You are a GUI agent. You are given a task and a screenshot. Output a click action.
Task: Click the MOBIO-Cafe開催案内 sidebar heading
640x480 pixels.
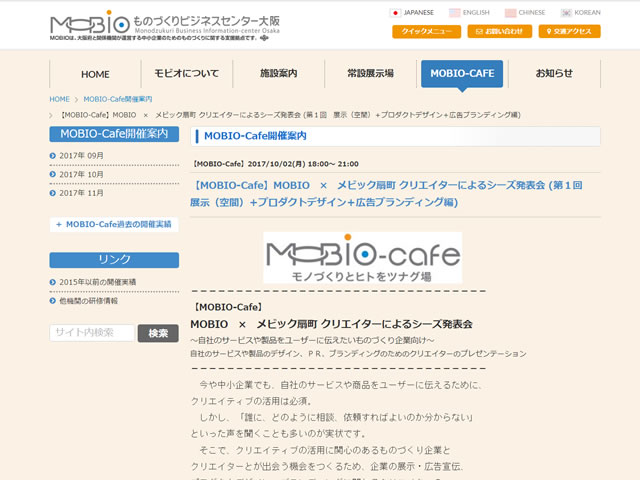tap(114, 134)
